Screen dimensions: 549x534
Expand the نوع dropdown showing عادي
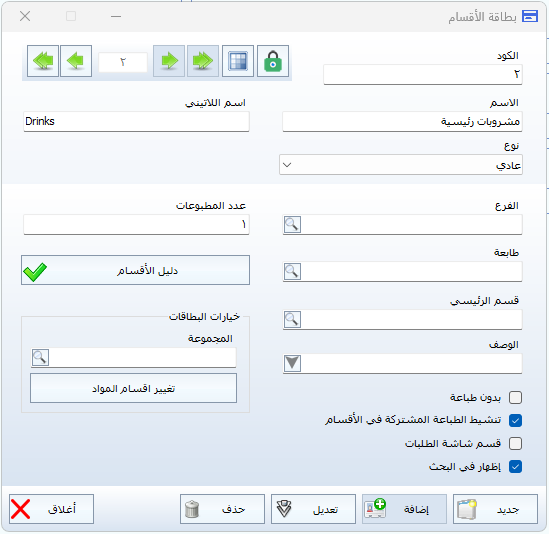click(x=401, y=165)
